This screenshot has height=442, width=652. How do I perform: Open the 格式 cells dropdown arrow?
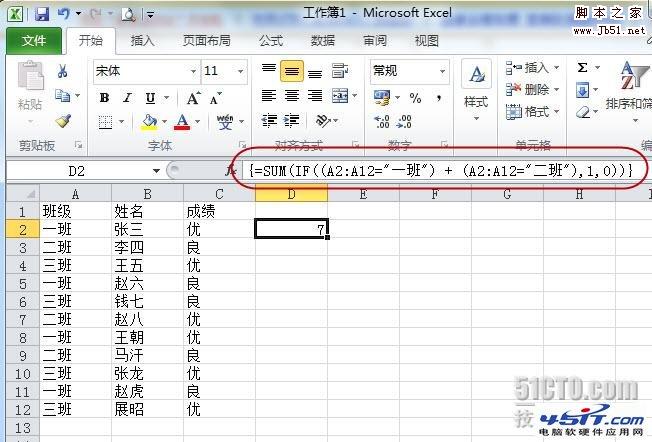point(557,111)
